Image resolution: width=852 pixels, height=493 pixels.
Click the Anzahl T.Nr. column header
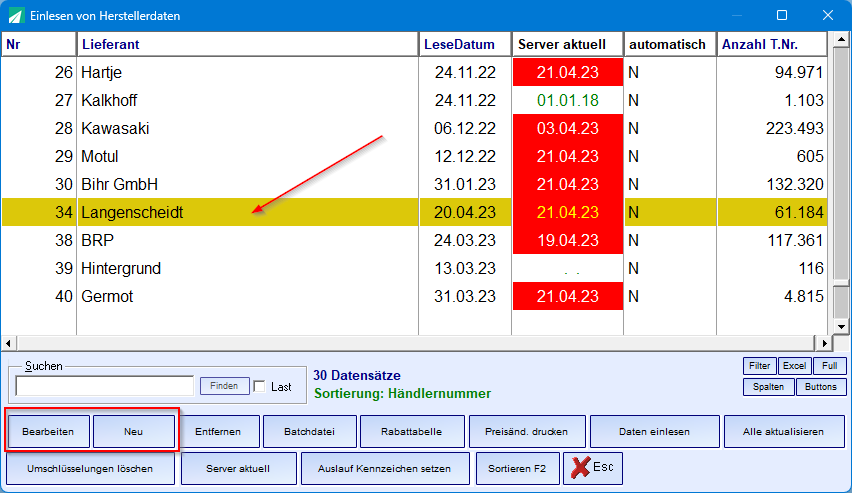[772, 44]
